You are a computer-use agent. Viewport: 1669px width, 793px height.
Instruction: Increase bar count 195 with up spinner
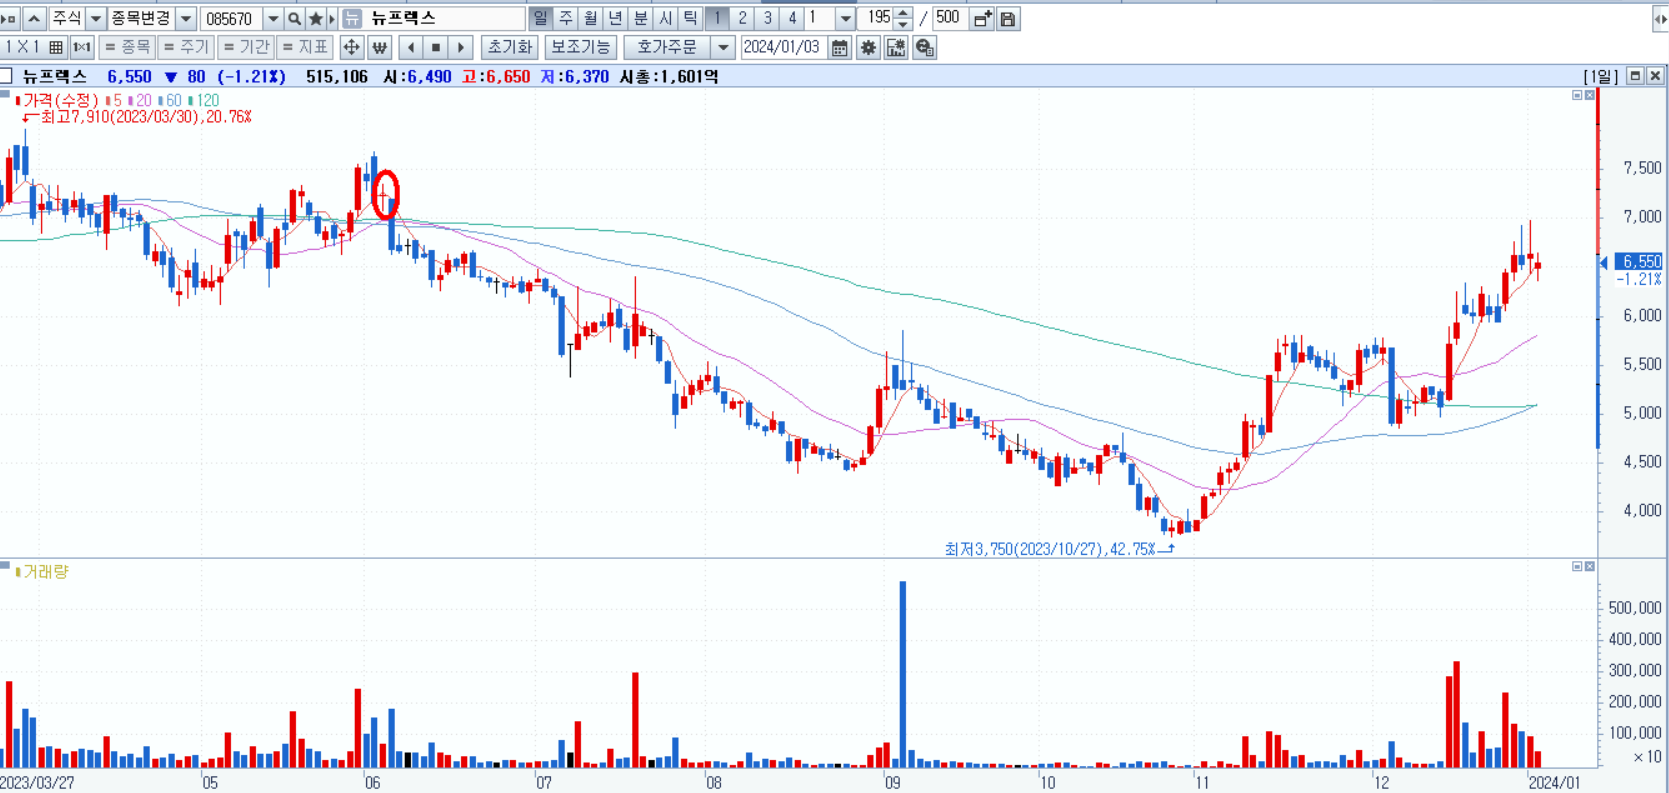903,13
